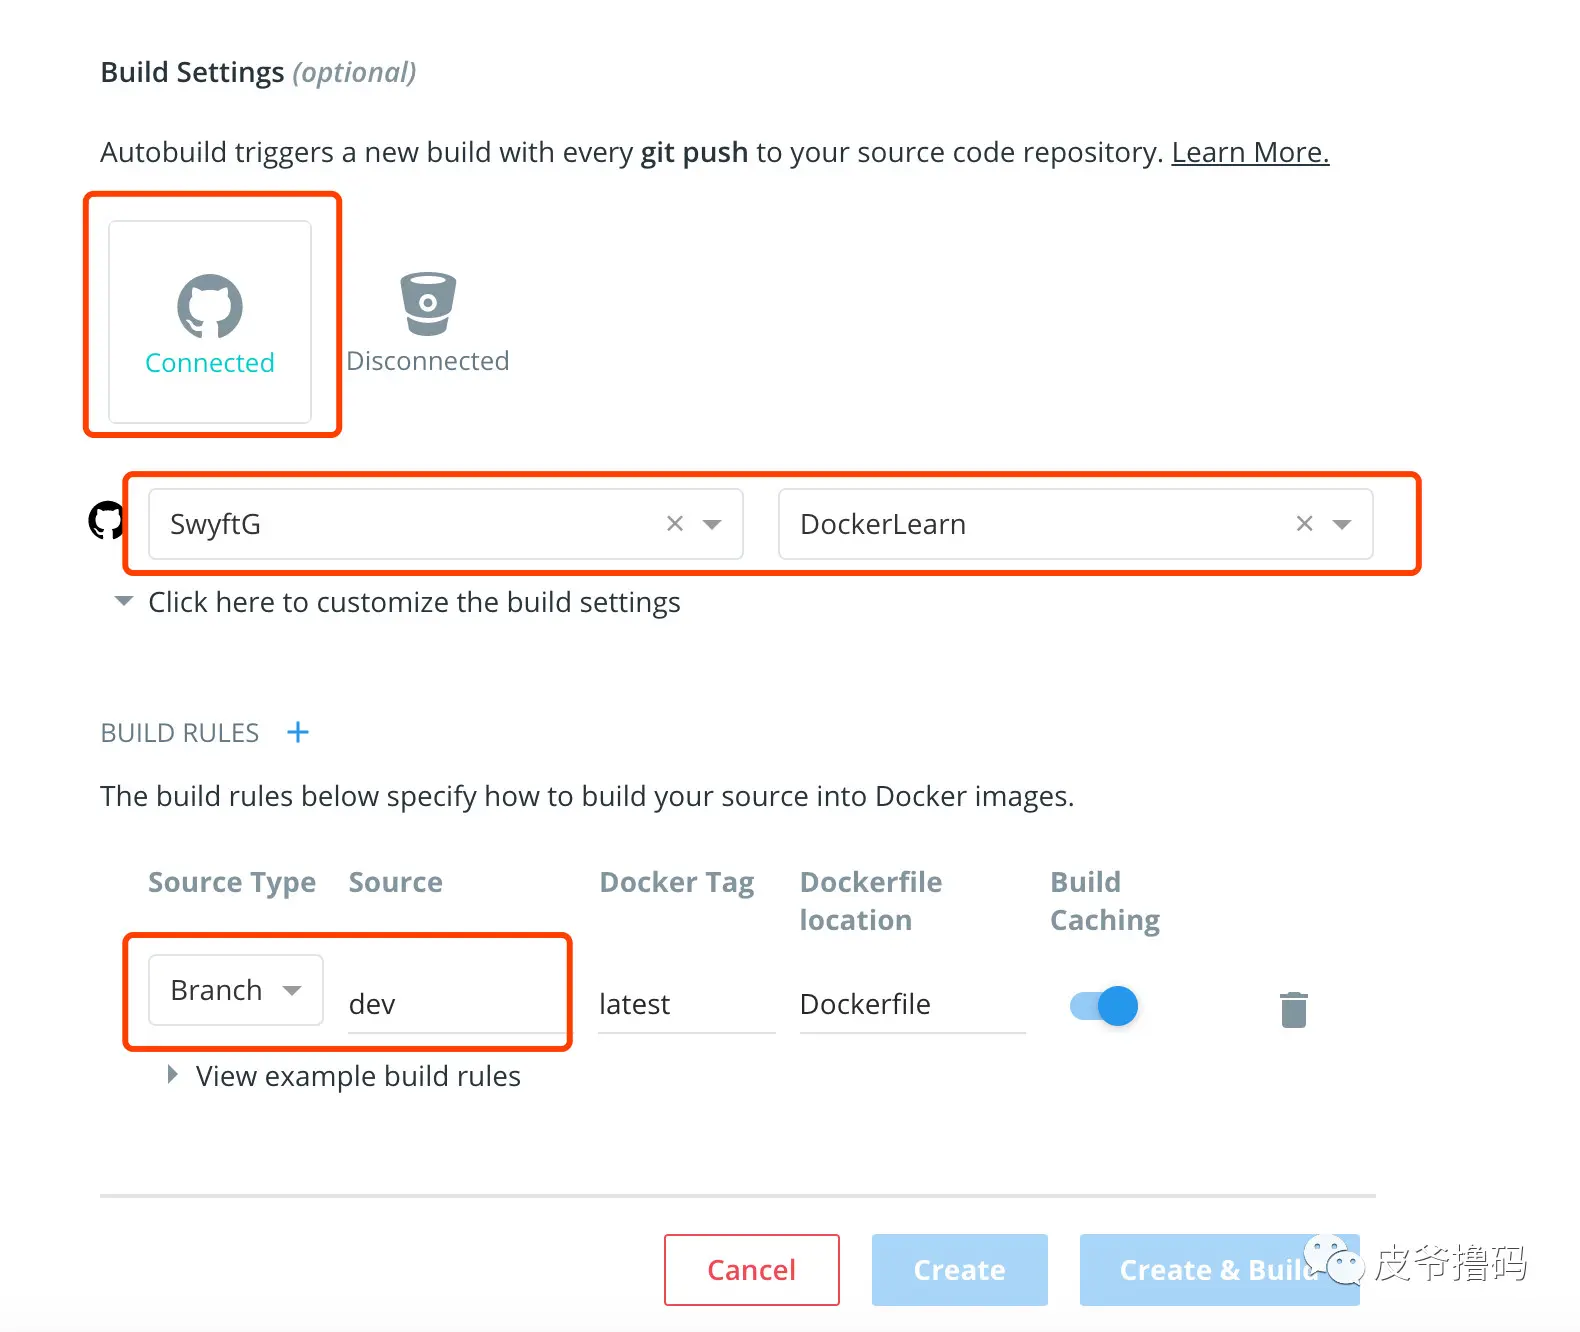The image size is (1580, 1332).
Task: Clear the DockerLearn repository selection
Action: tap(1304, 524)
